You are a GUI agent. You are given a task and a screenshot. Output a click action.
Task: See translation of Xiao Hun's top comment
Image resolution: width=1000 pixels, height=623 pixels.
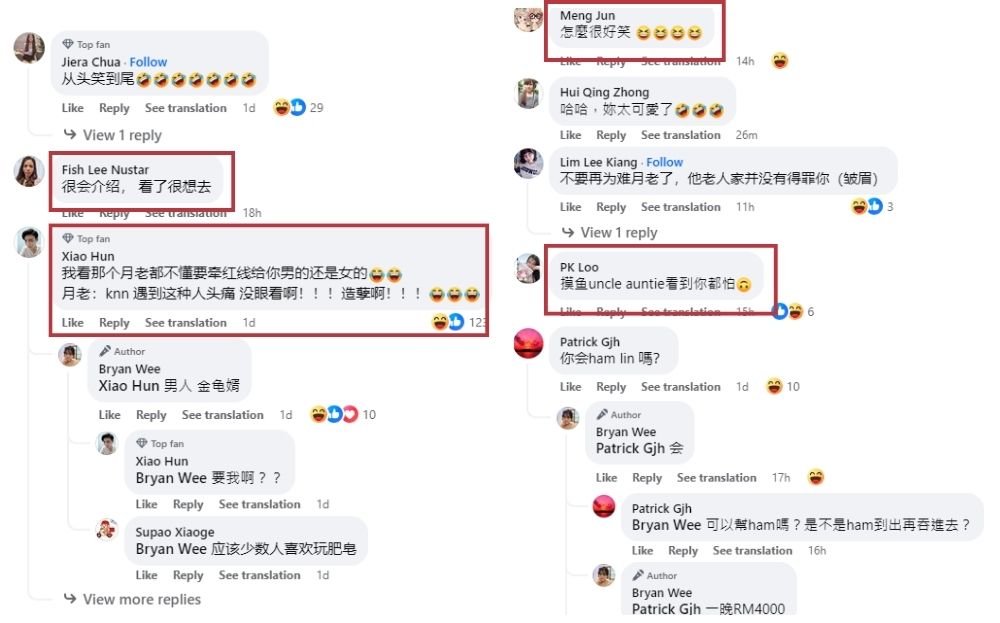[186, 323]
